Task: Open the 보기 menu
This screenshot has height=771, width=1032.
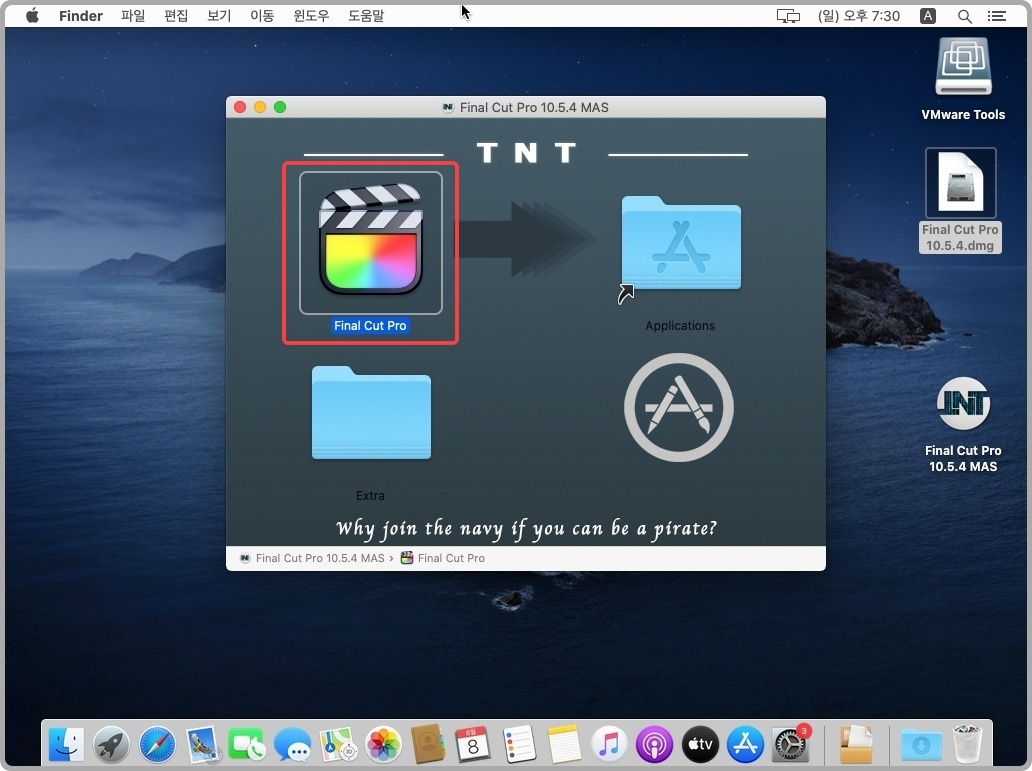Action: pyautogui.click(x=219, y=16)
